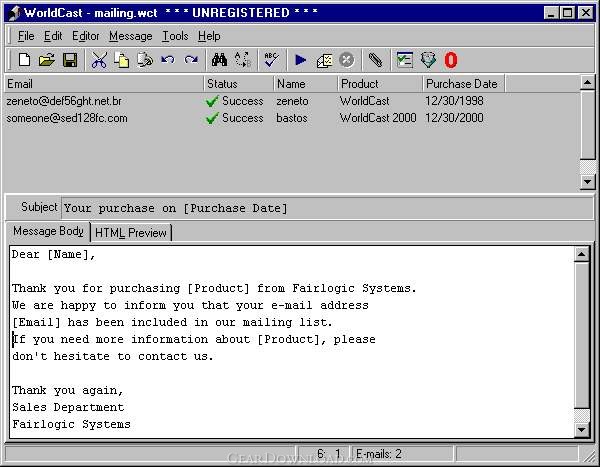The image size is (600, 467).
Task: Save using the floppy disk icon
Action: (x=70, y=60)
